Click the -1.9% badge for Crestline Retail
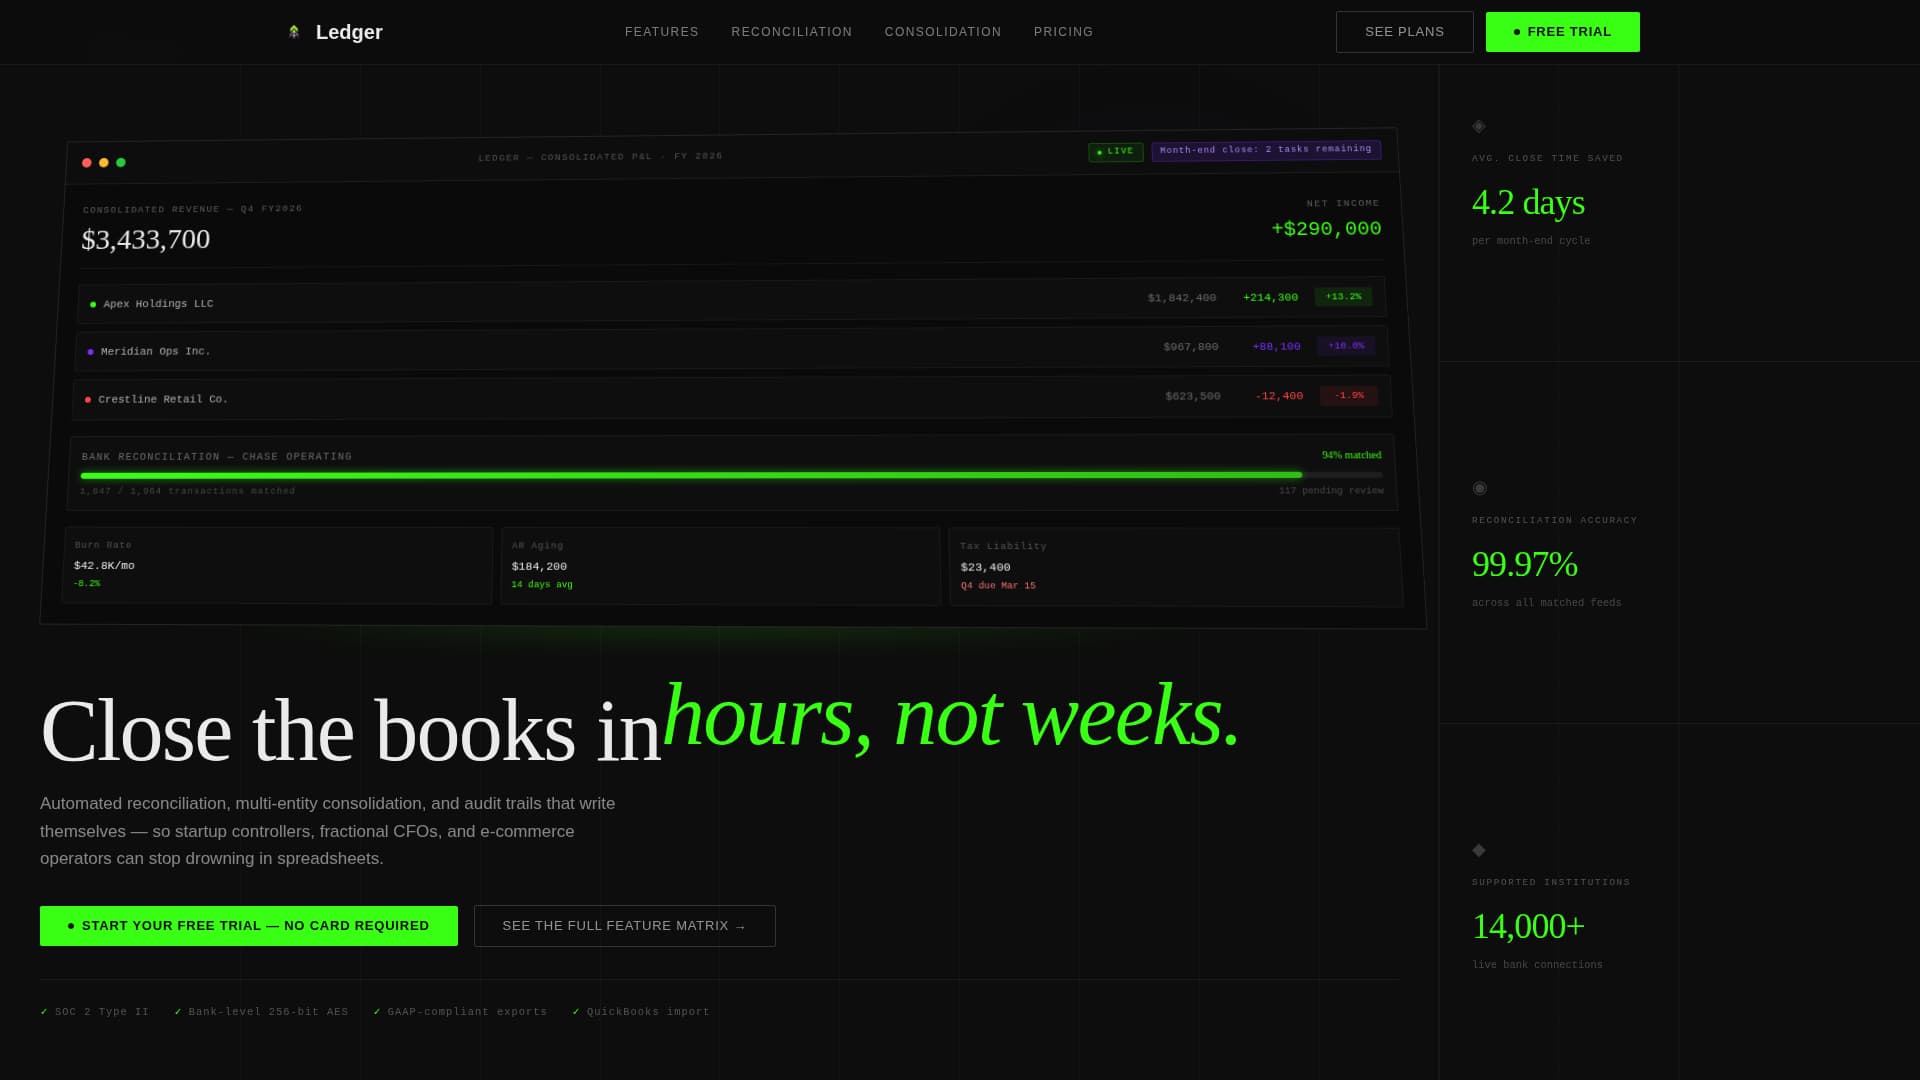 pyautogui.click(x=1349, y=396)
